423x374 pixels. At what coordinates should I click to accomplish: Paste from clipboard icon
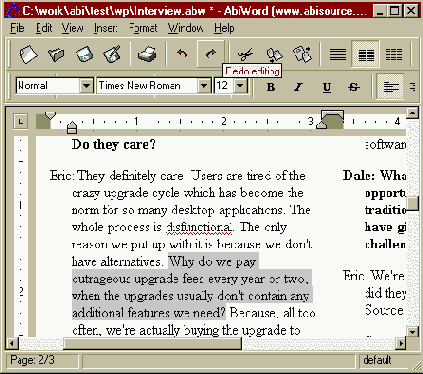click(x=302, y=54)
